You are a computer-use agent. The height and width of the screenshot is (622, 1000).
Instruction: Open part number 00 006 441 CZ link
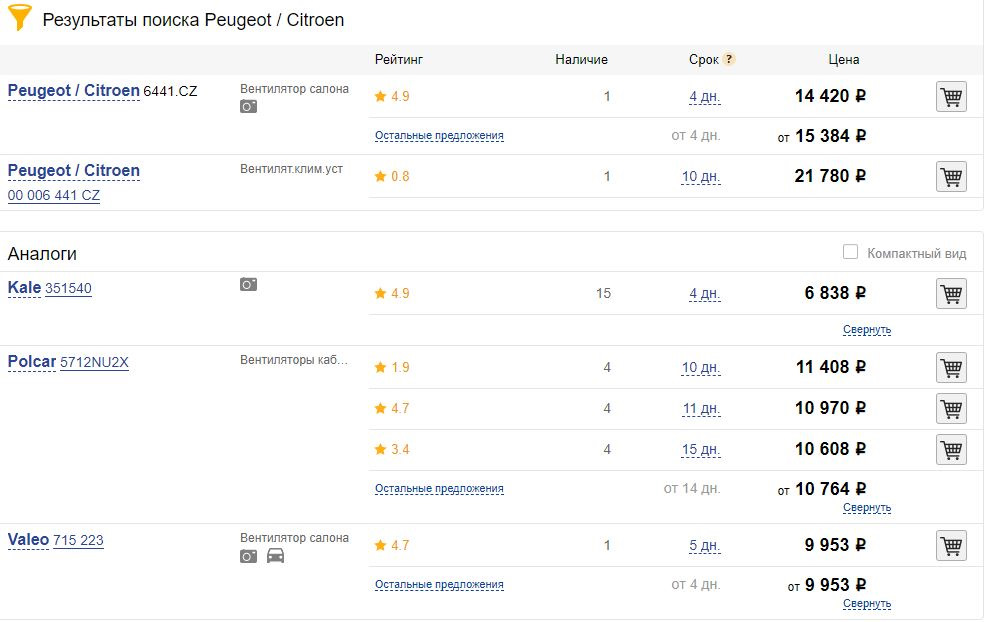coord(54,196)
